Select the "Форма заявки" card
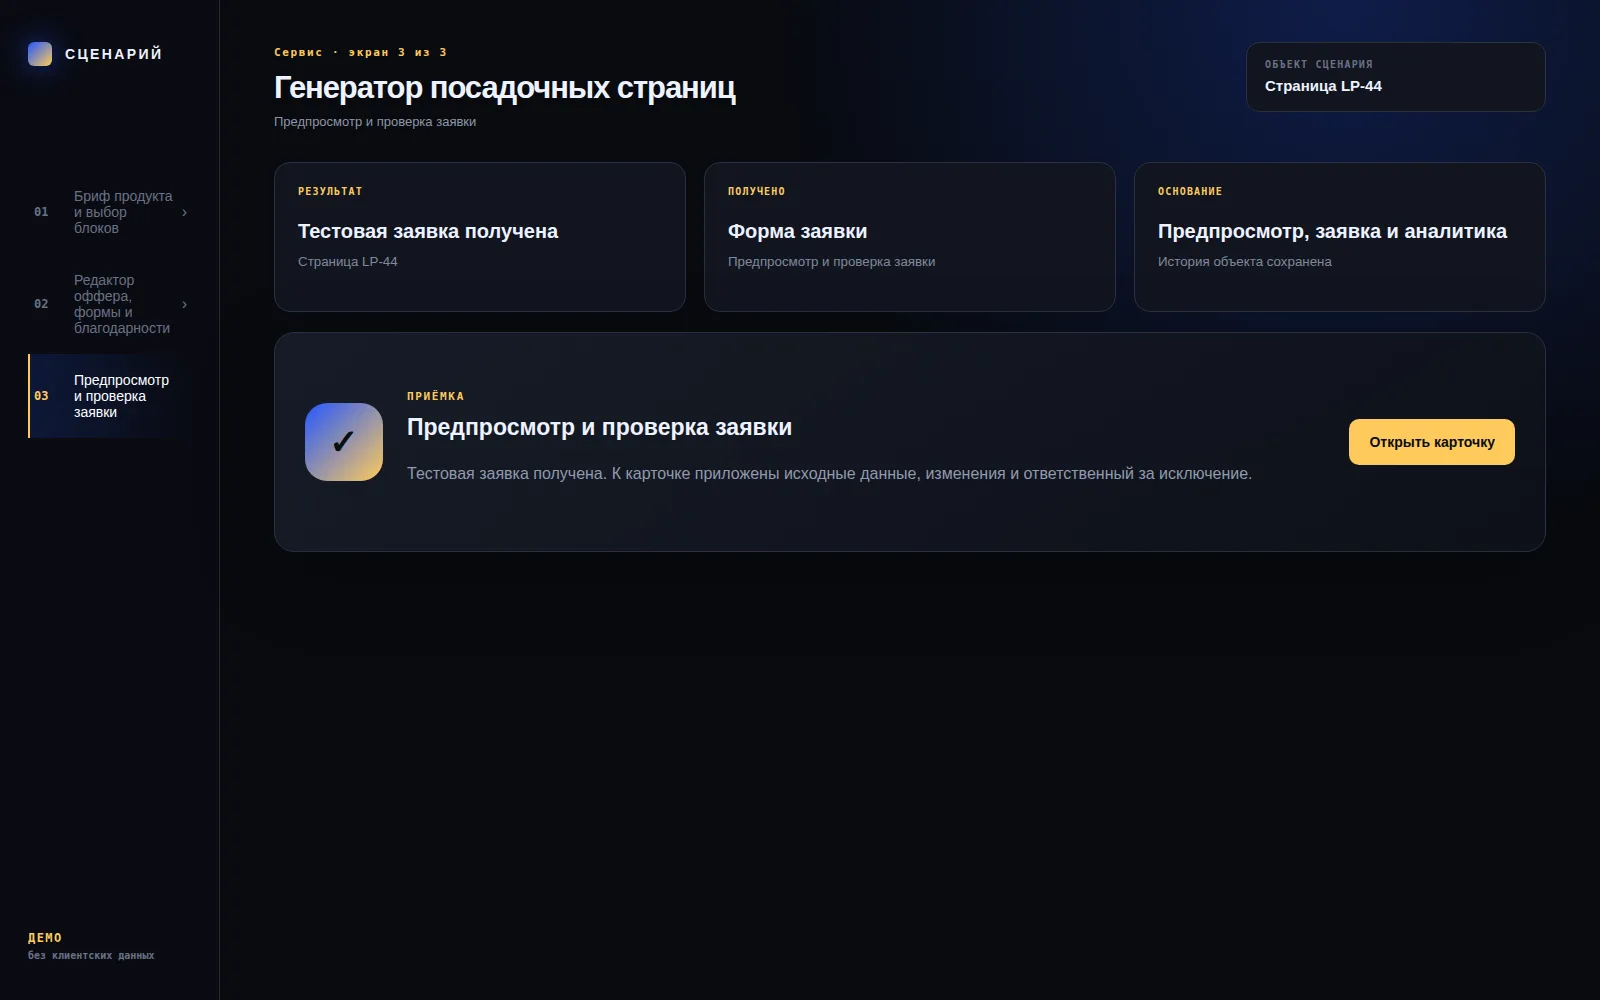The image size is (1600, 1000). [x=910, y=237]
